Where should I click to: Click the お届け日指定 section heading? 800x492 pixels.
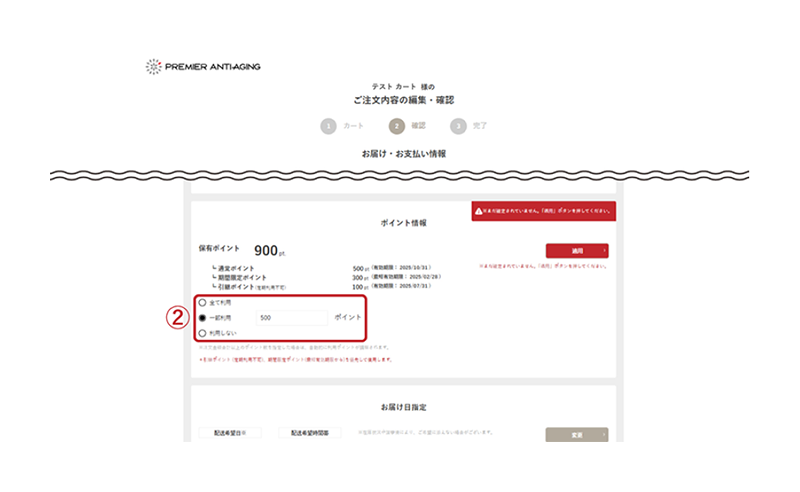coord(404,407)
